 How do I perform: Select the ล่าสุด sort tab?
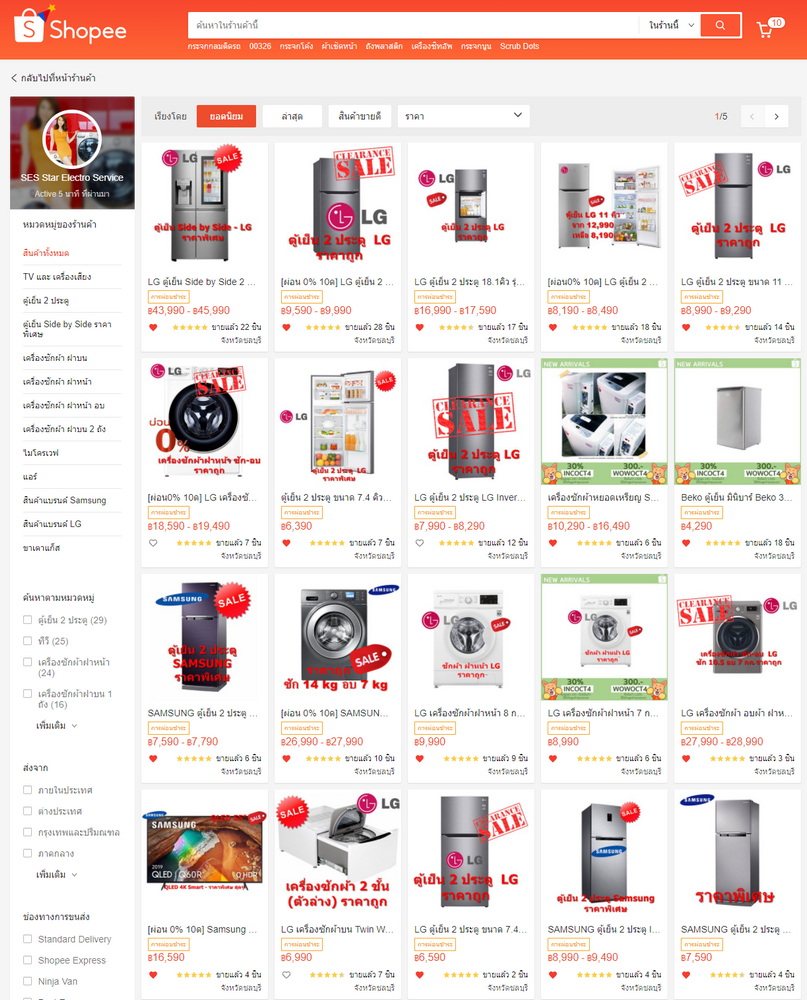pos(292,116)
